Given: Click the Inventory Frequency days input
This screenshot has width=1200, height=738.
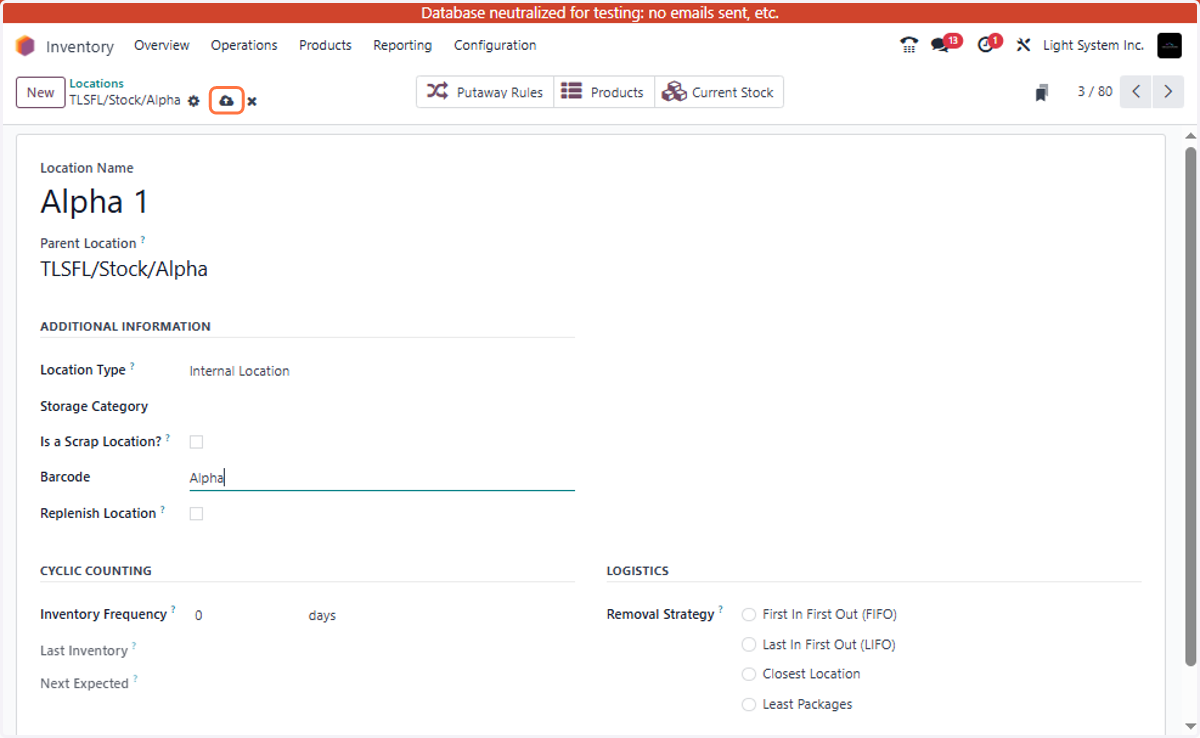Looking at the screenshot, I should point(245,616).
